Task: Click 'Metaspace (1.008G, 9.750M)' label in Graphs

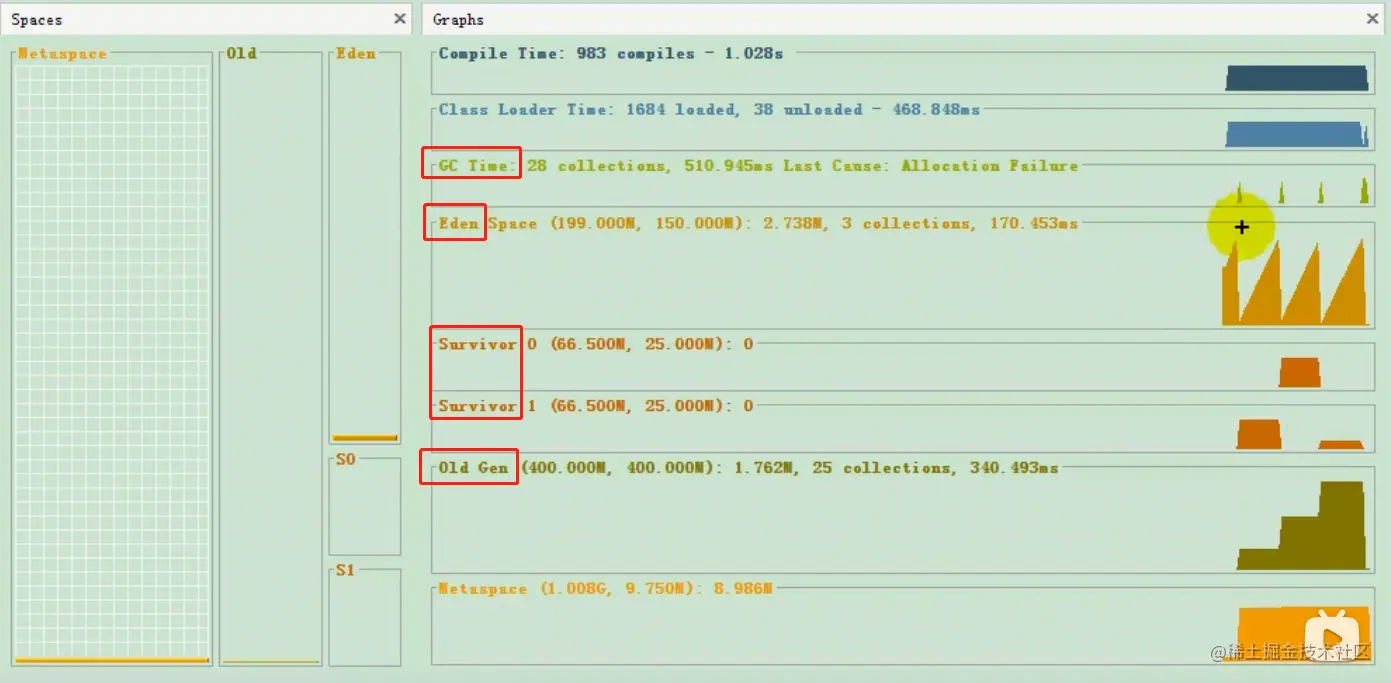Action: [x=571, y=589]
